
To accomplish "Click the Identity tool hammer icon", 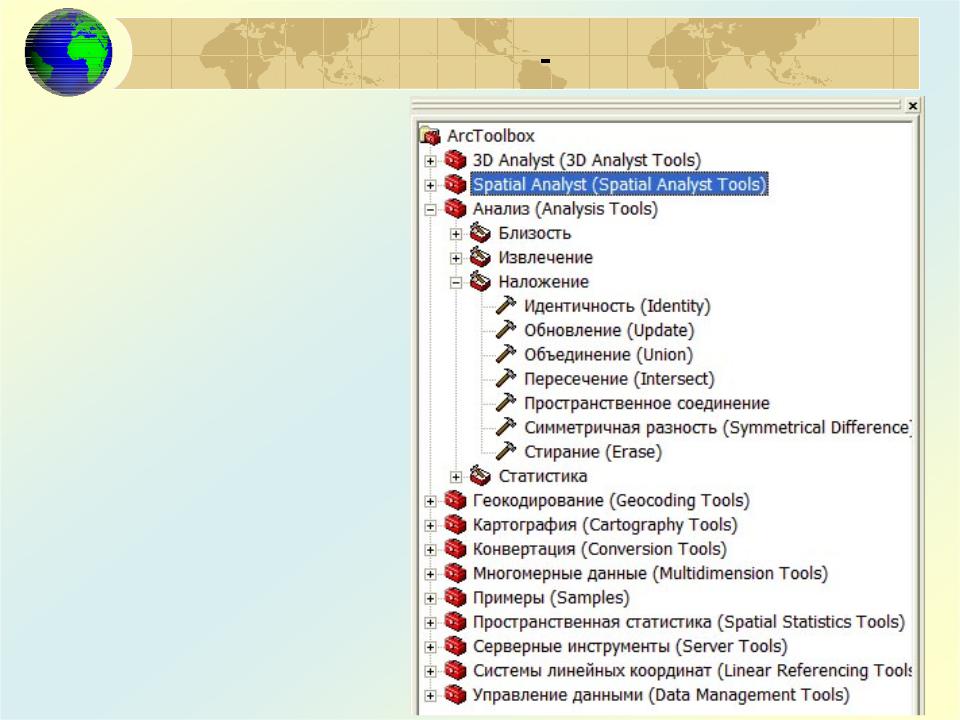I will point(506,305).
